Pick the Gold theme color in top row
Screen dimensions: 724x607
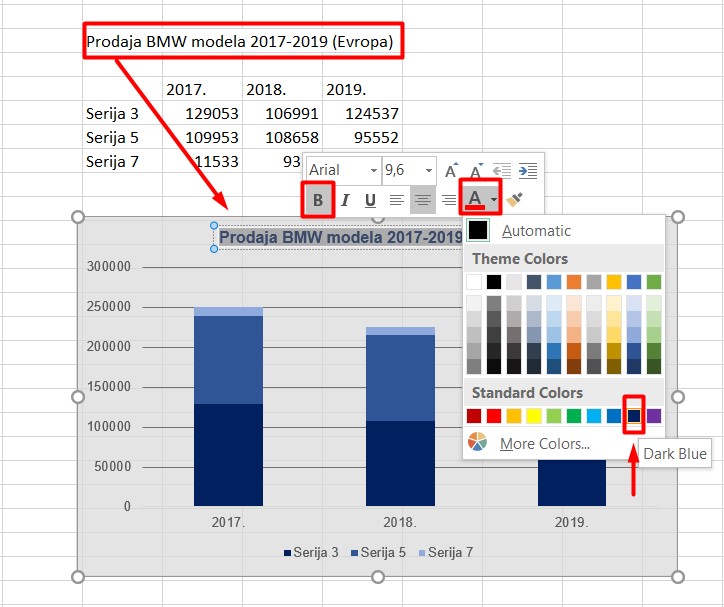click(614, 282)
